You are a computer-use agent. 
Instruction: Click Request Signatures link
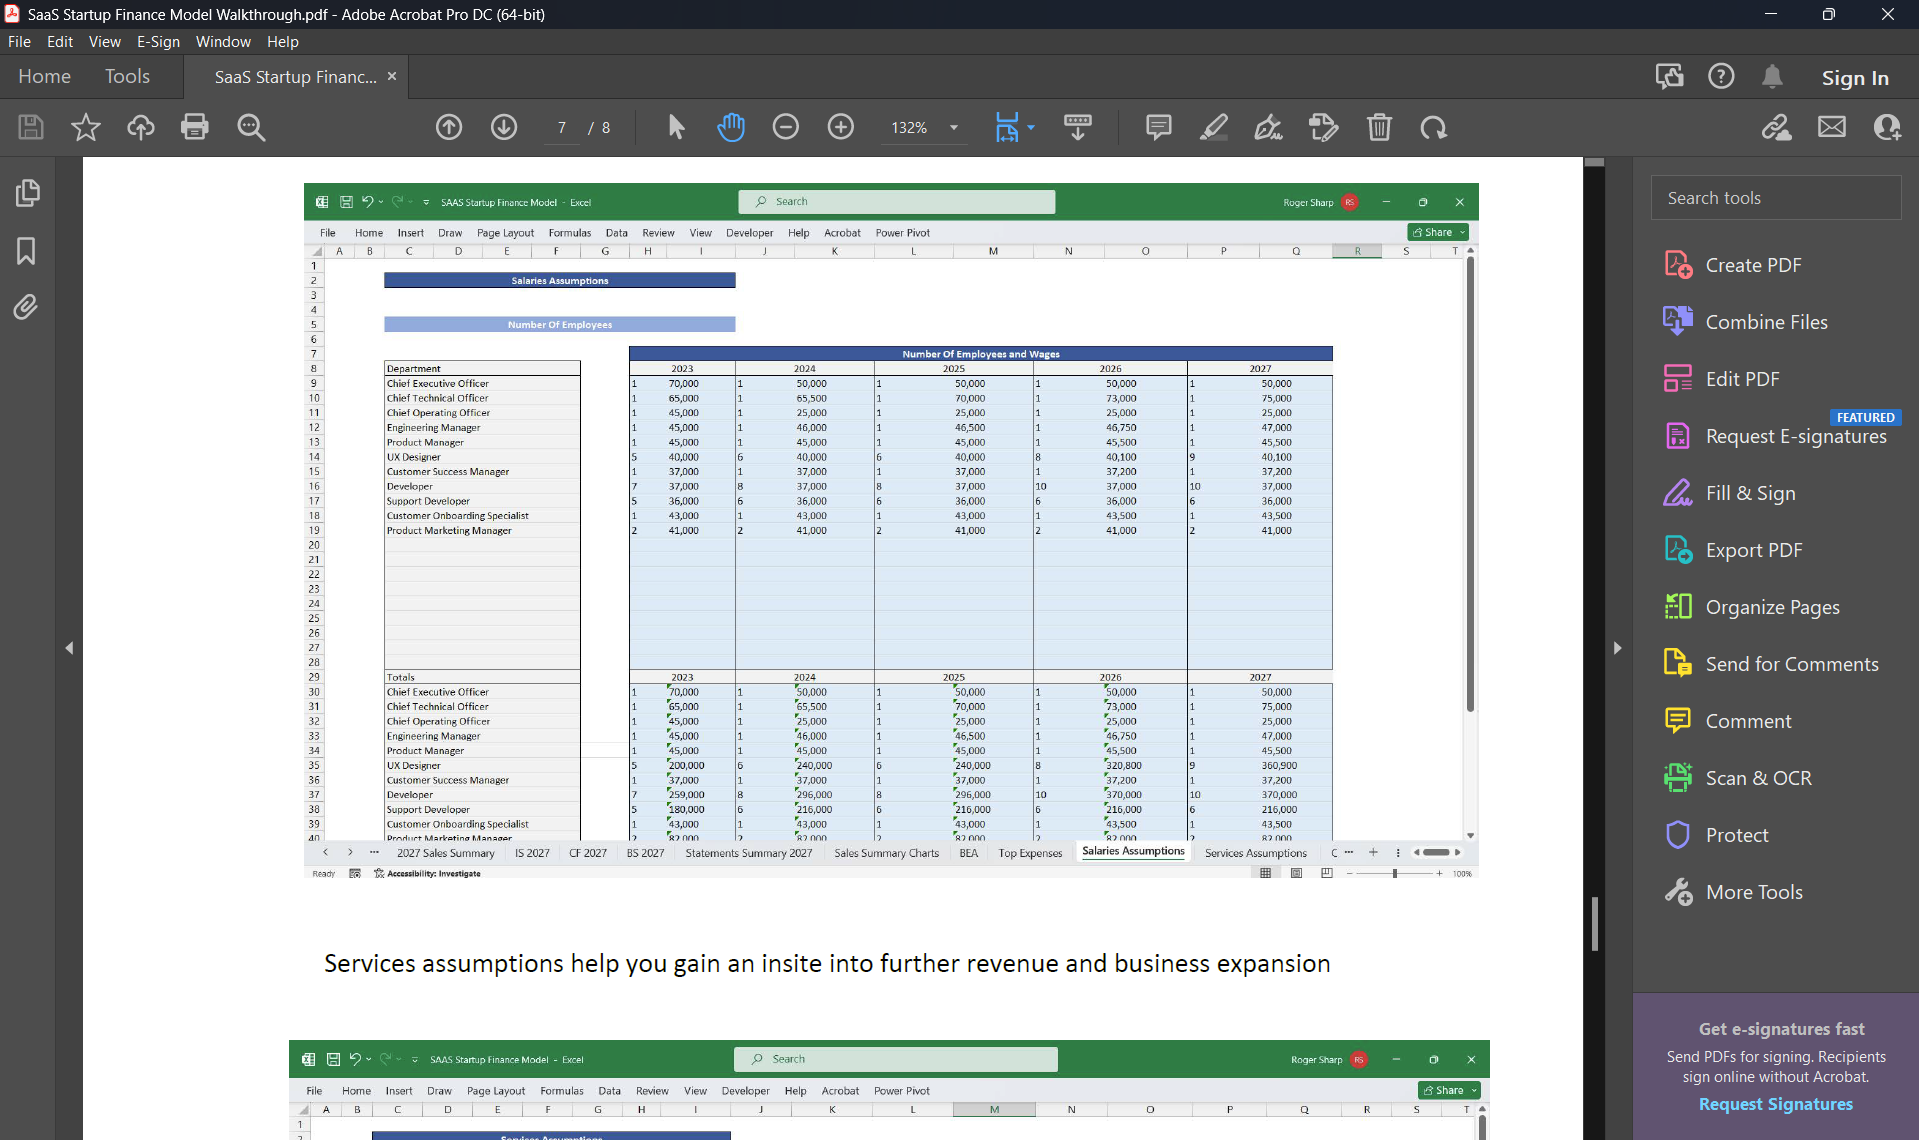pos(1775,1104)
